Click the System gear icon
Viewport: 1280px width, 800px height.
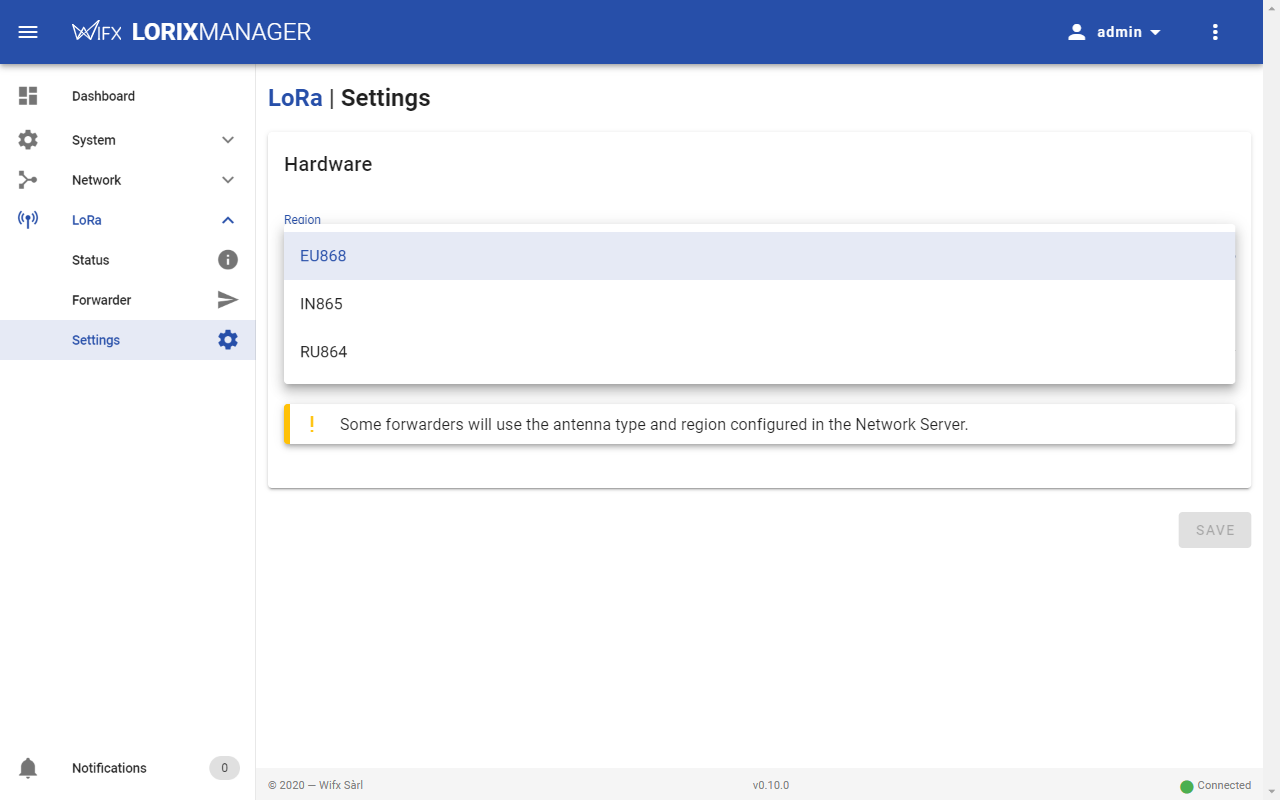coord(28,140)
